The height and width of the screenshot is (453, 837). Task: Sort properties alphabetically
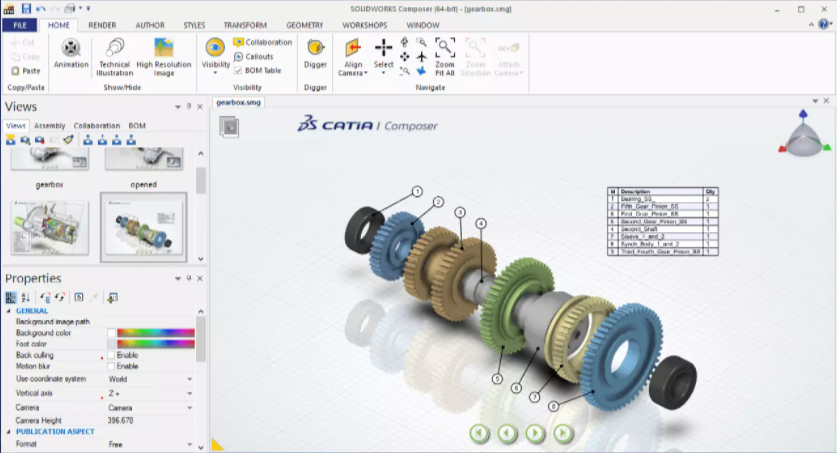[25, 297]
